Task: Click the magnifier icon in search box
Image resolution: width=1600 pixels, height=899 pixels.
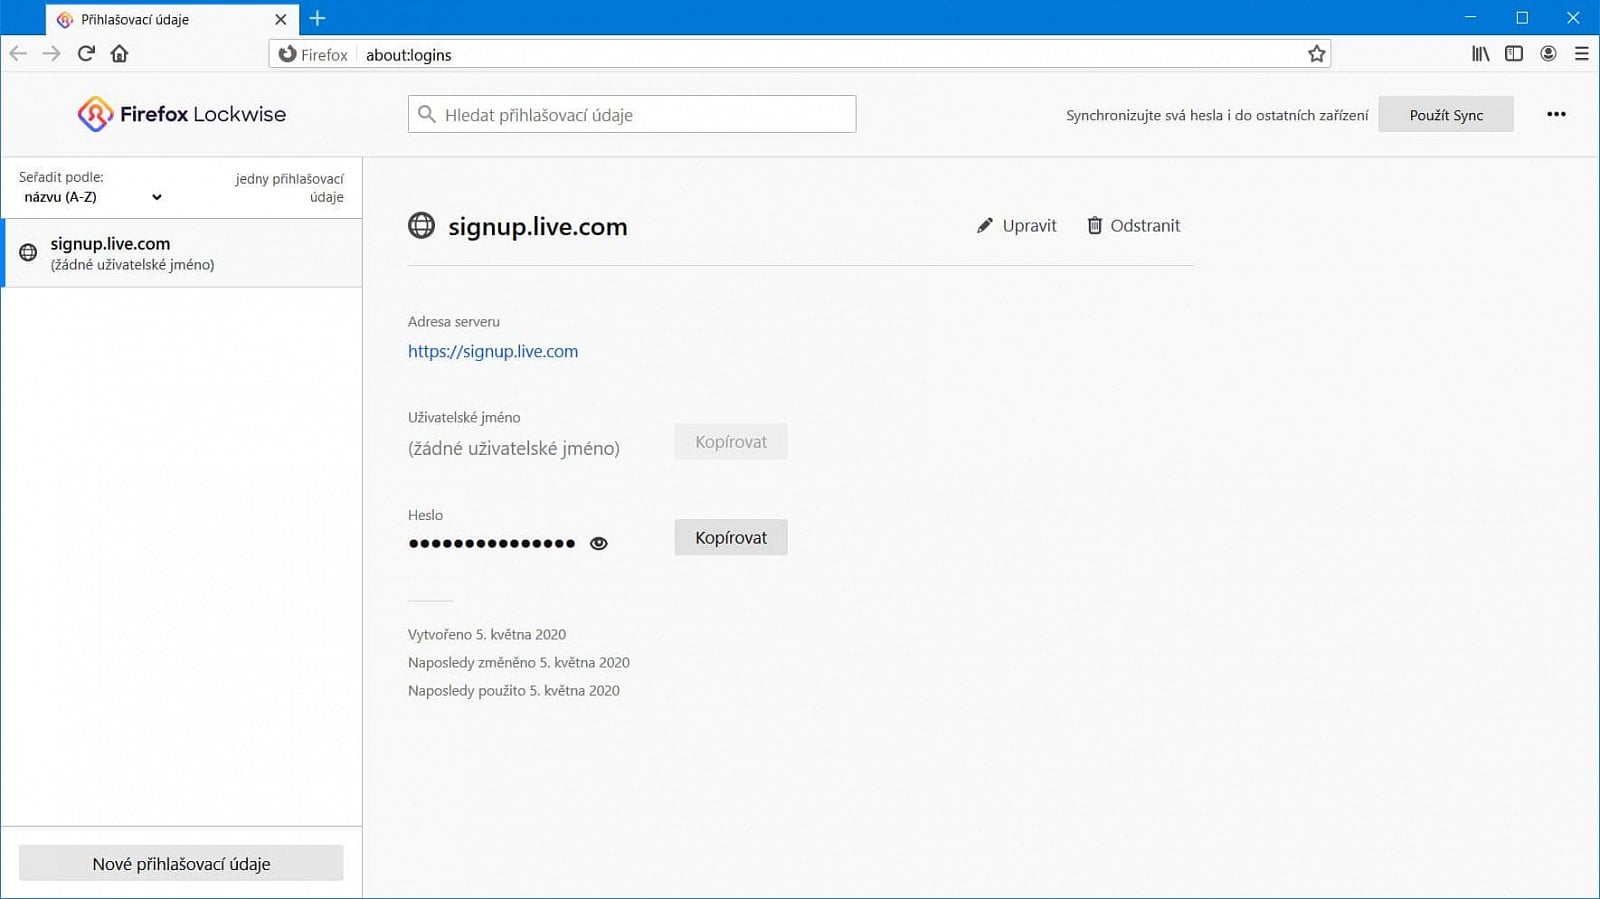Action: (427, 114)
